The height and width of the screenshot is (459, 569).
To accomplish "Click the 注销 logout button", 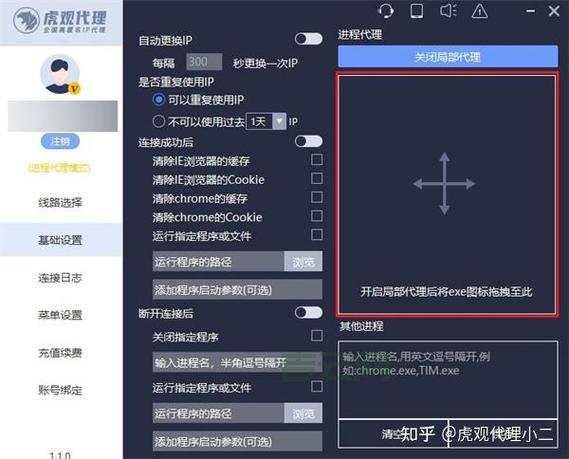I will pos(60,141).
